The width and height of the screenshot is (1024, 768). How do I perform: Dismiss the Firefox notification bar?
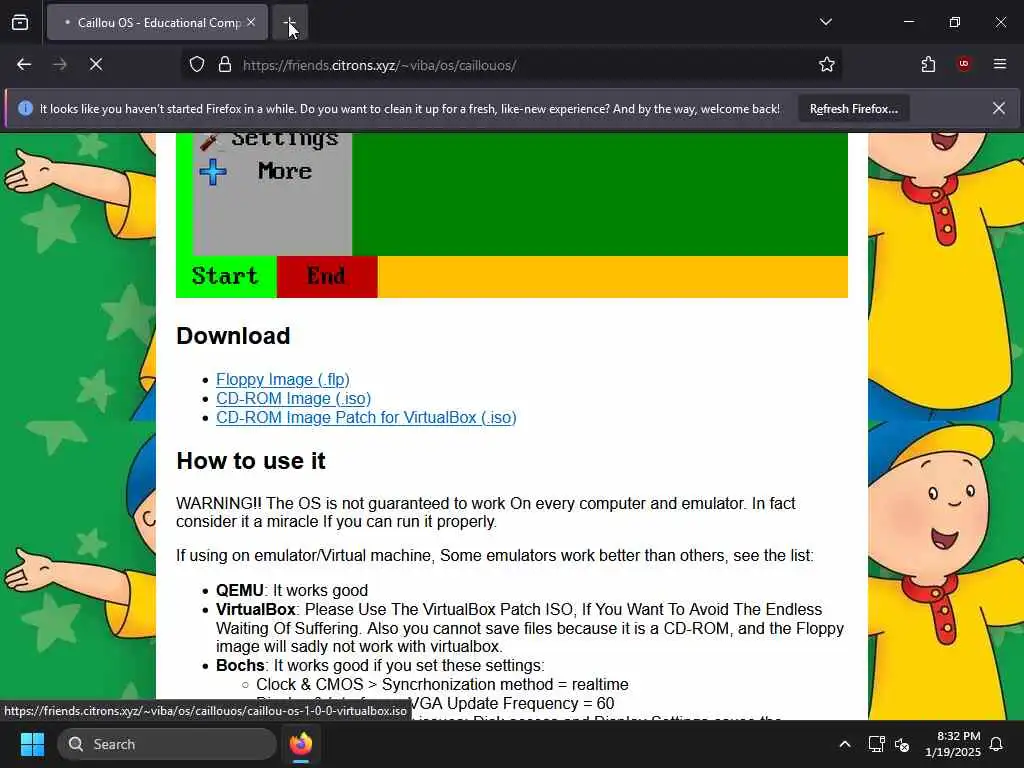tap(999, 108)
